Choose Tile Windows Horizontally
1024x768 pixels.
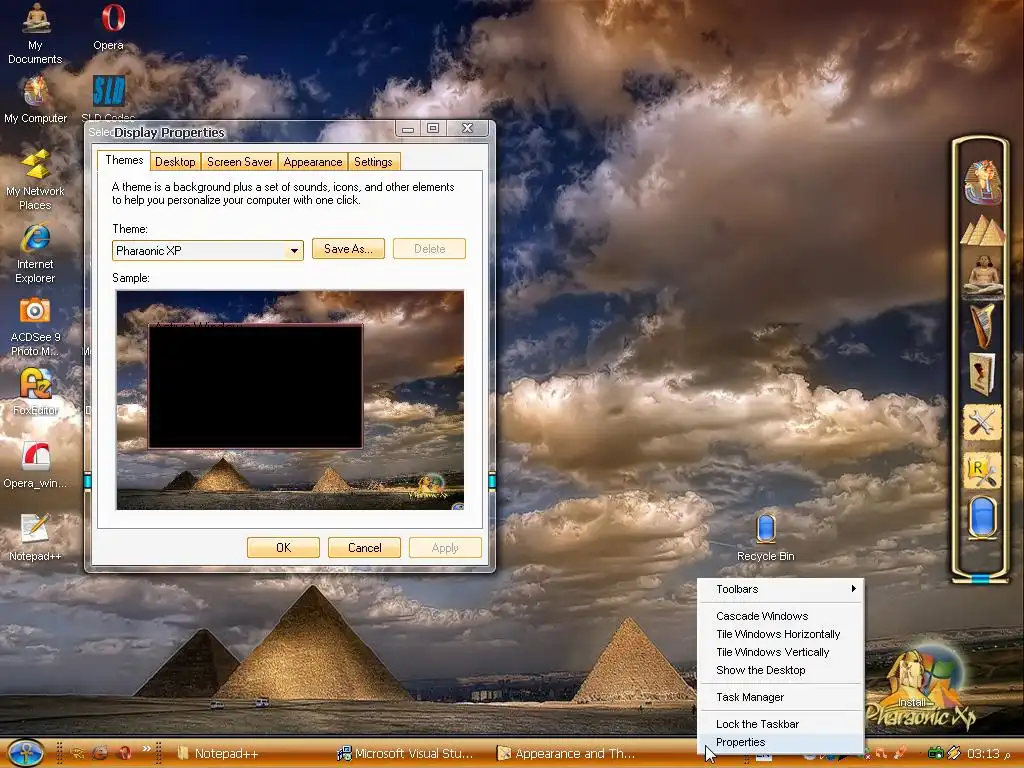click(781, 634)
